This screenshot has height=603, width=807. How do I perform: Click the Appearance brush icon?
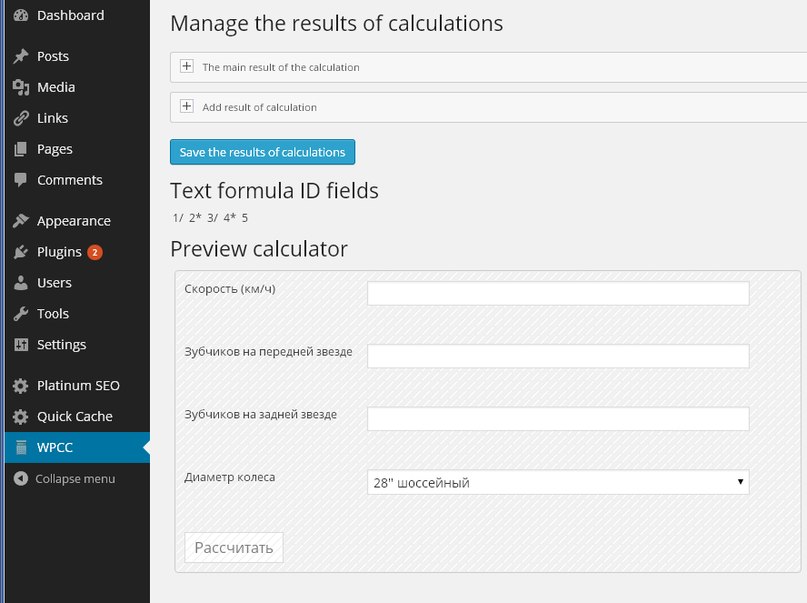coord(20,221)
